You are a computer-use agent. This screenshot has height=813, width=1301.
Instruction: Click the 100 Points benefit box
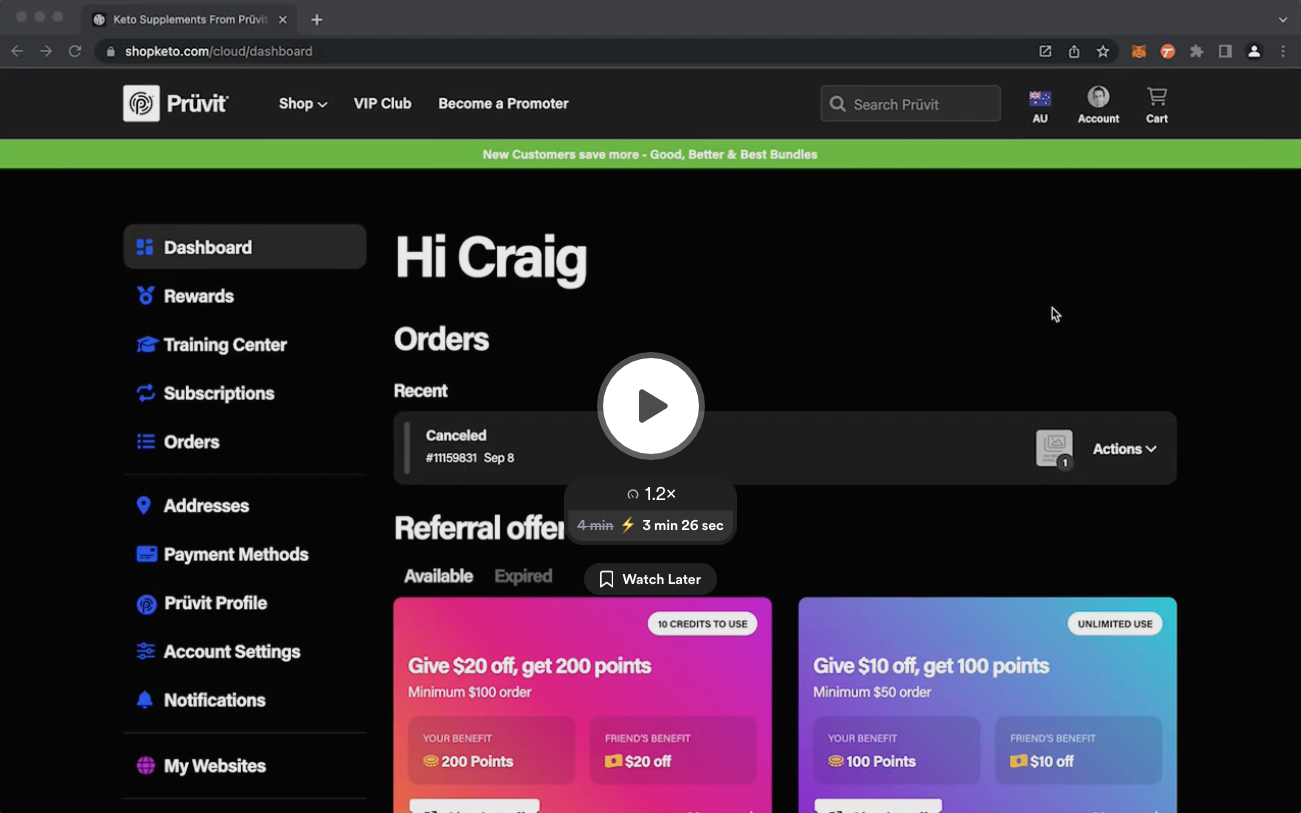897,750
